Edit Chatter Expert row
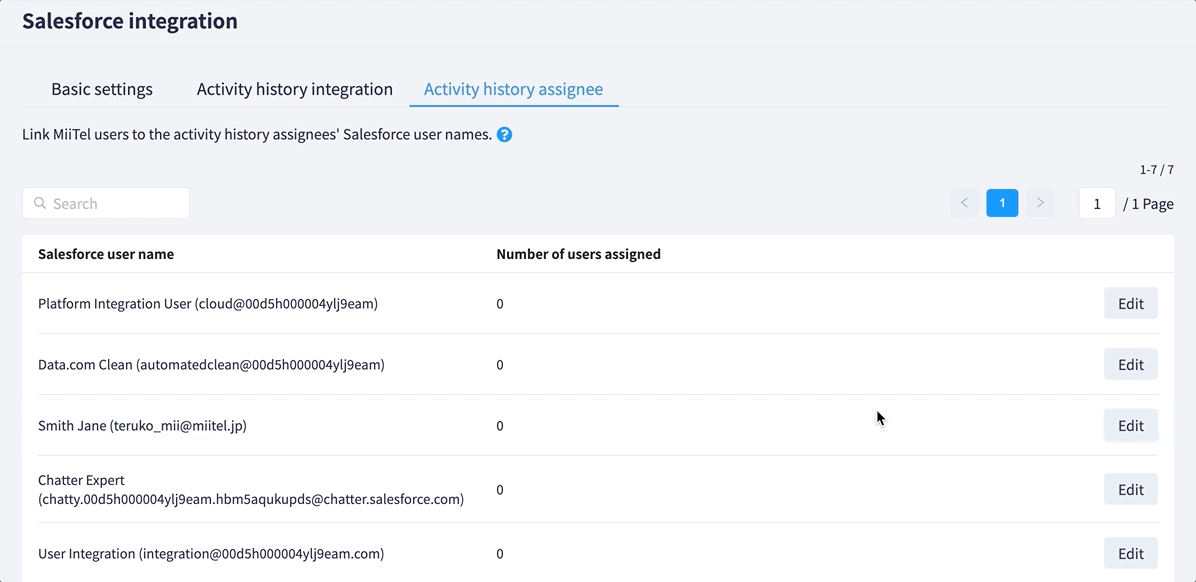This screenshot has width=1196, height=582. tap(1130, 489)
